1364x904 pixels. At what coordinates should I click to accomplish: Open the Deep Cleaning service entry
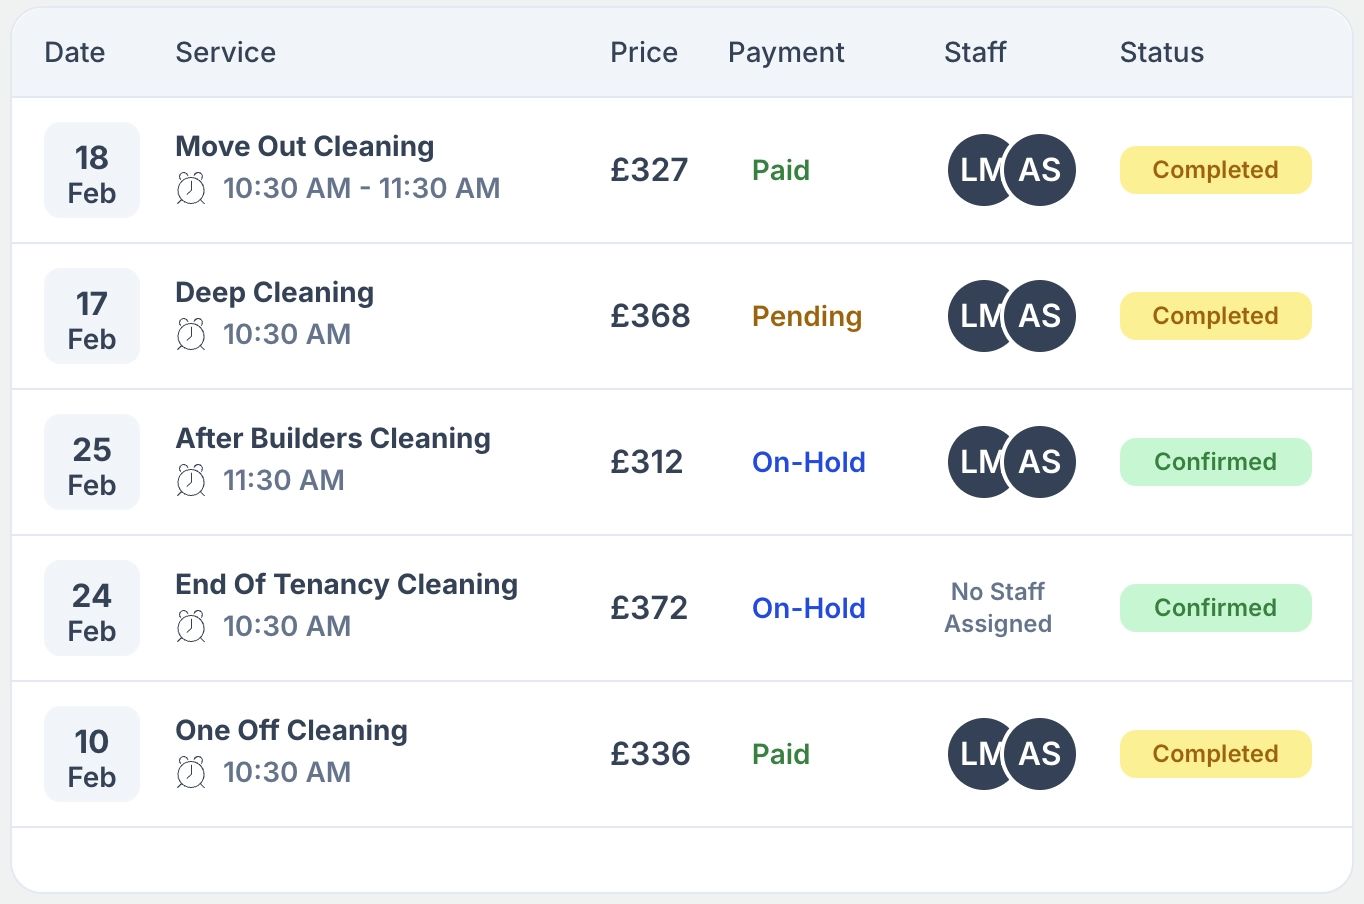click(x=274, y=293)
